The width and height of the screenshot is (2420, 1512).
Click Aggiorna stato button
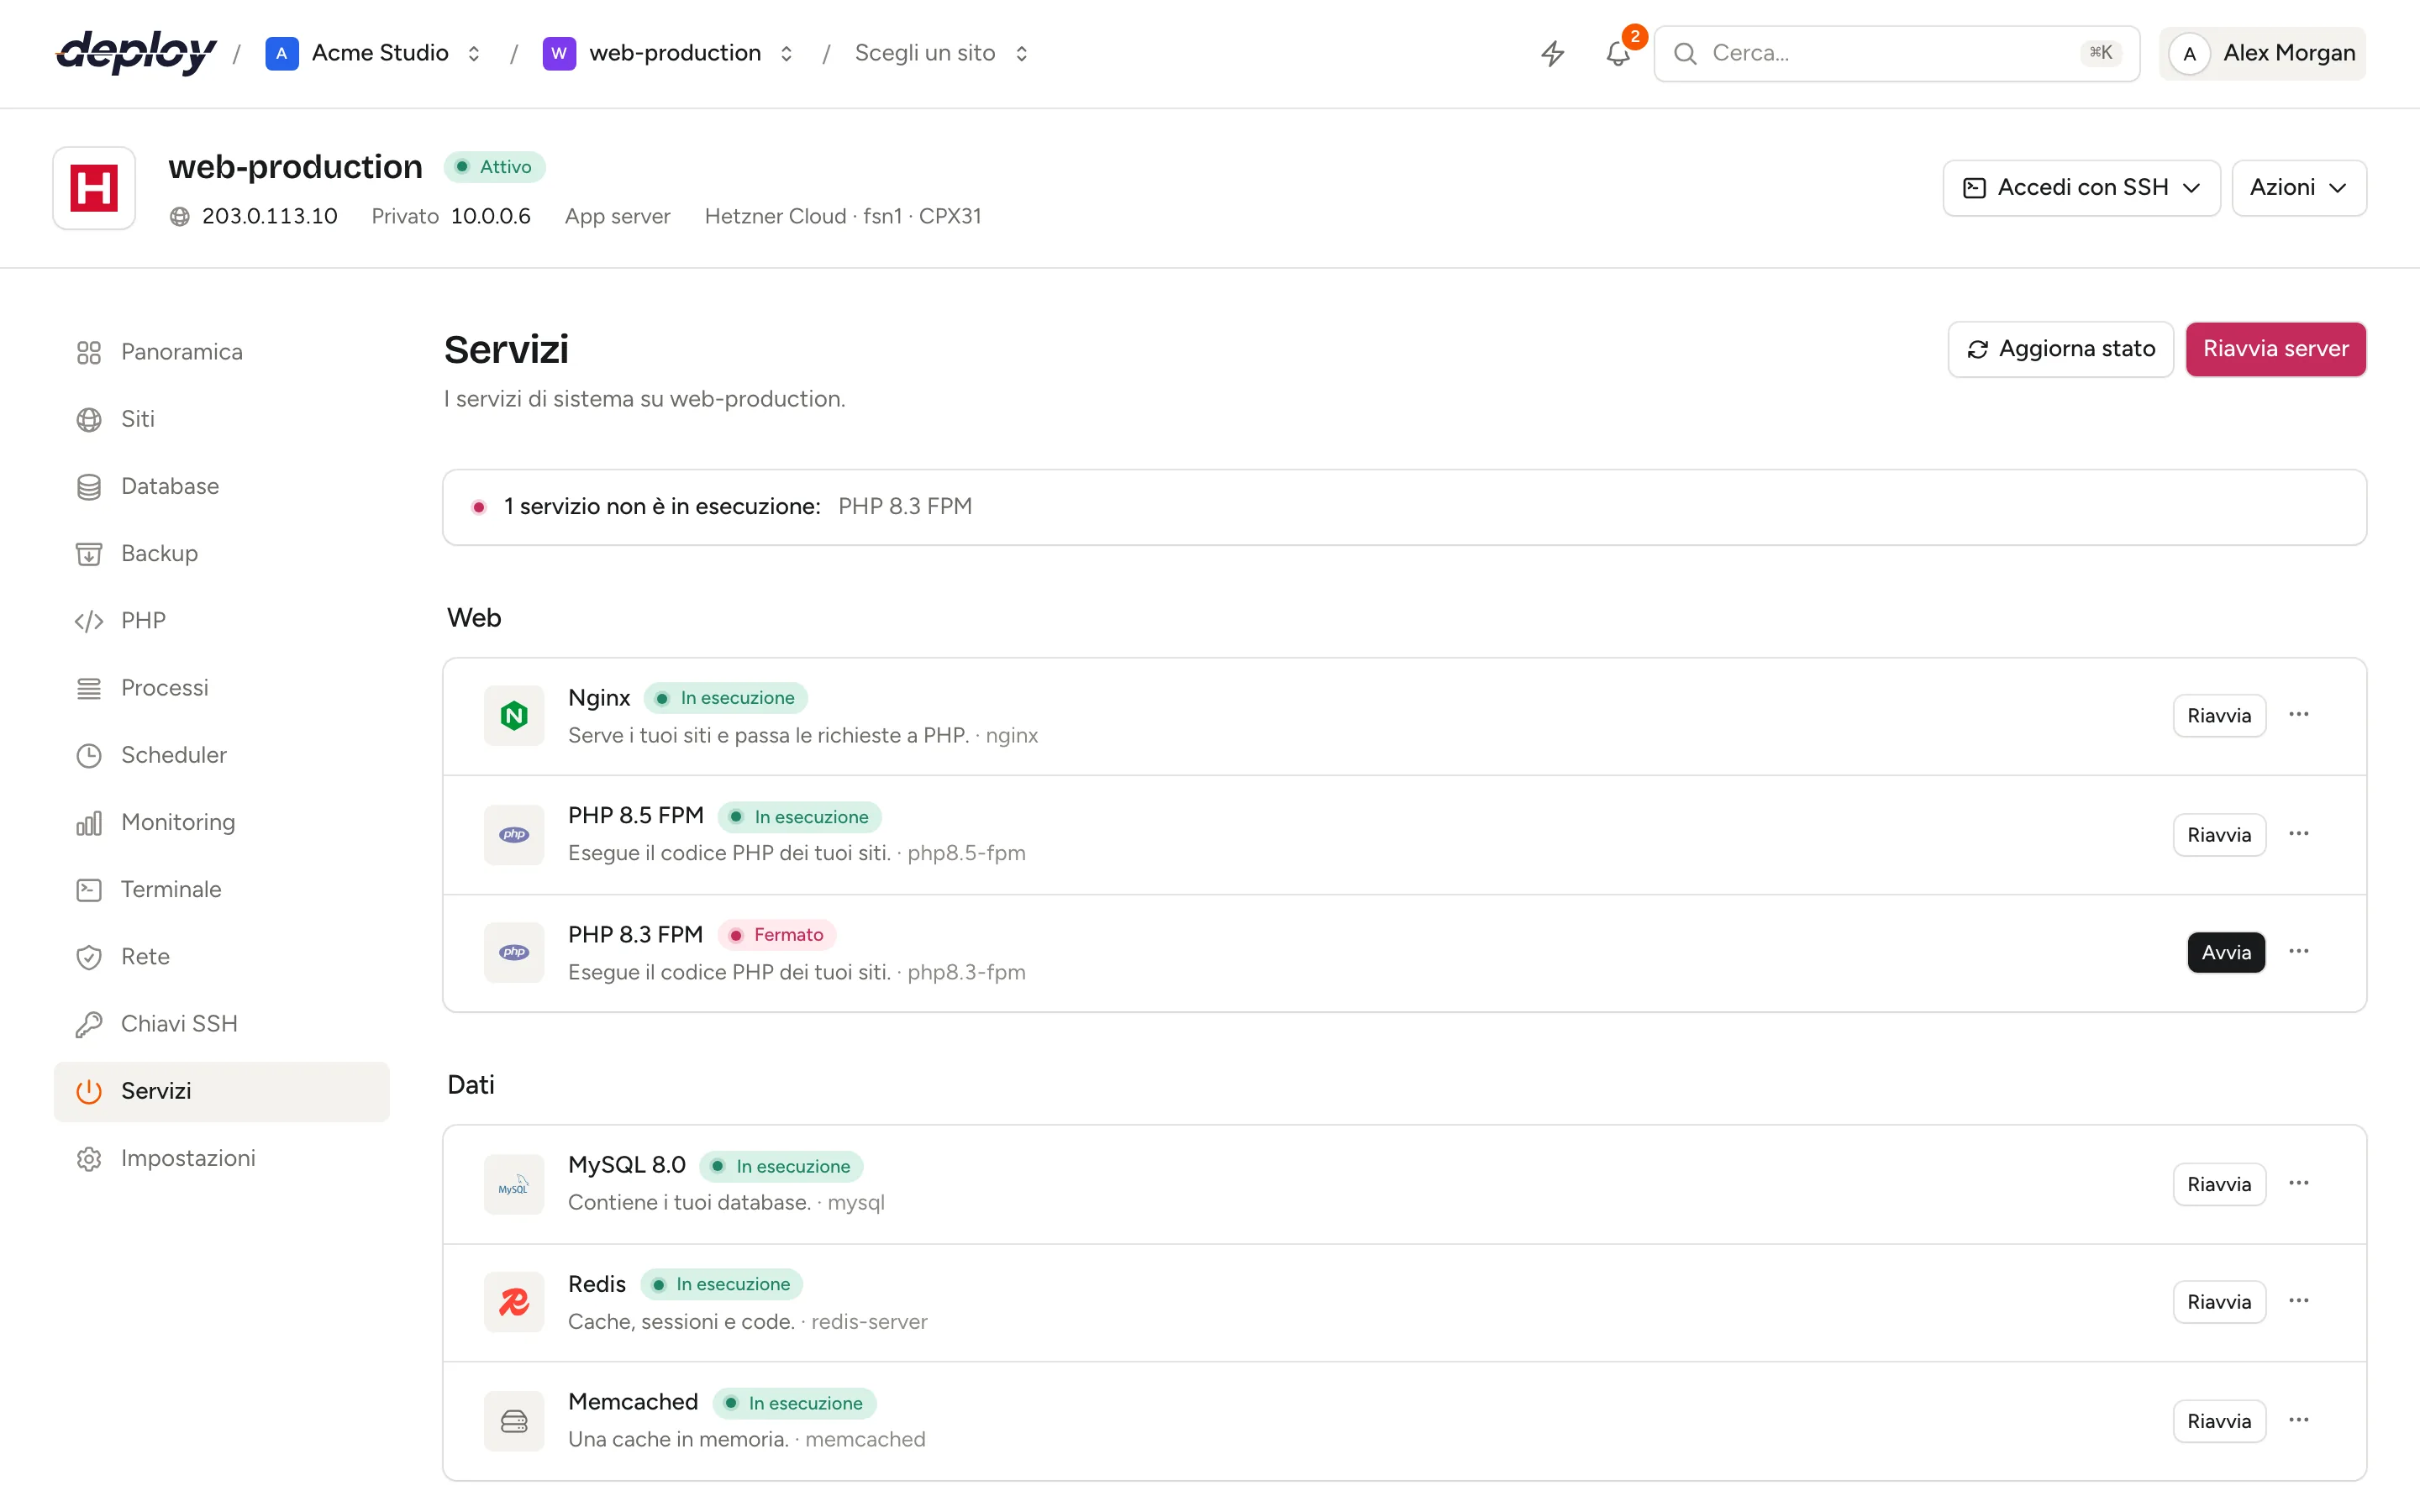2060,349
